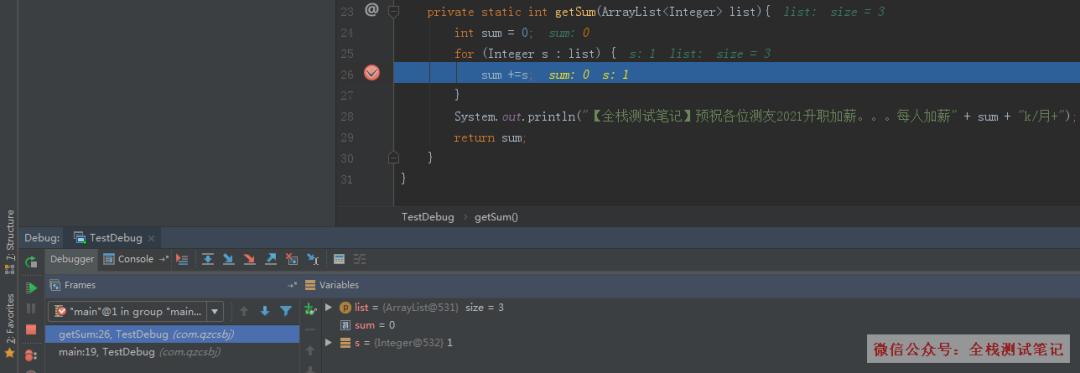Click line number 31 in the gutter

(x=346, y=180)
